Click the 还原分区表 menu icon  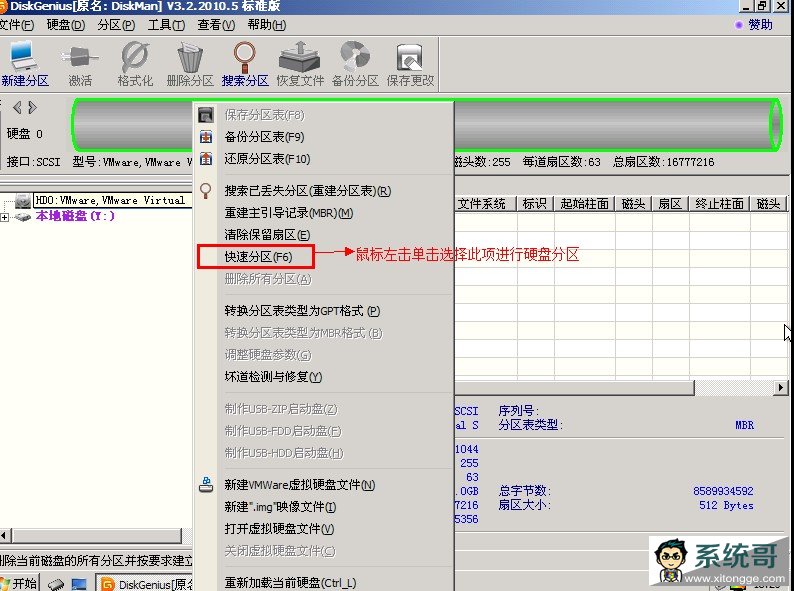coord(206,159)
